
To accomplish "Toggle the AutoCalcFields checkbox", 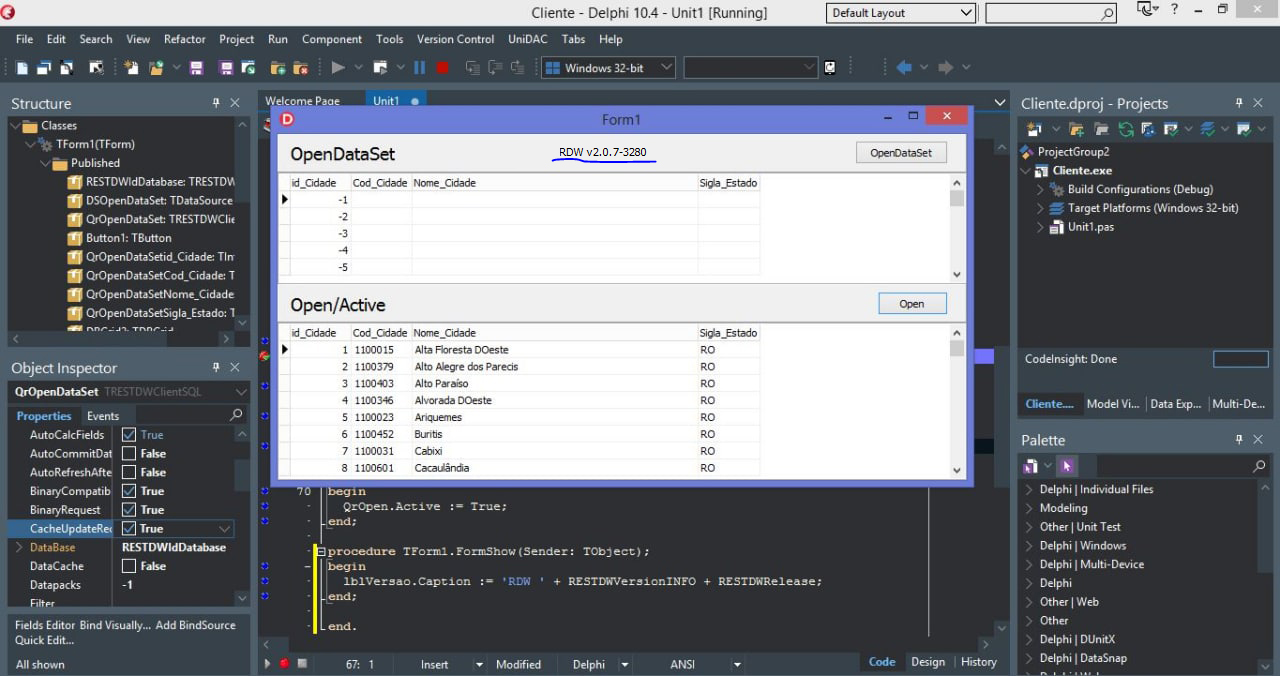I will click(129, 435).
